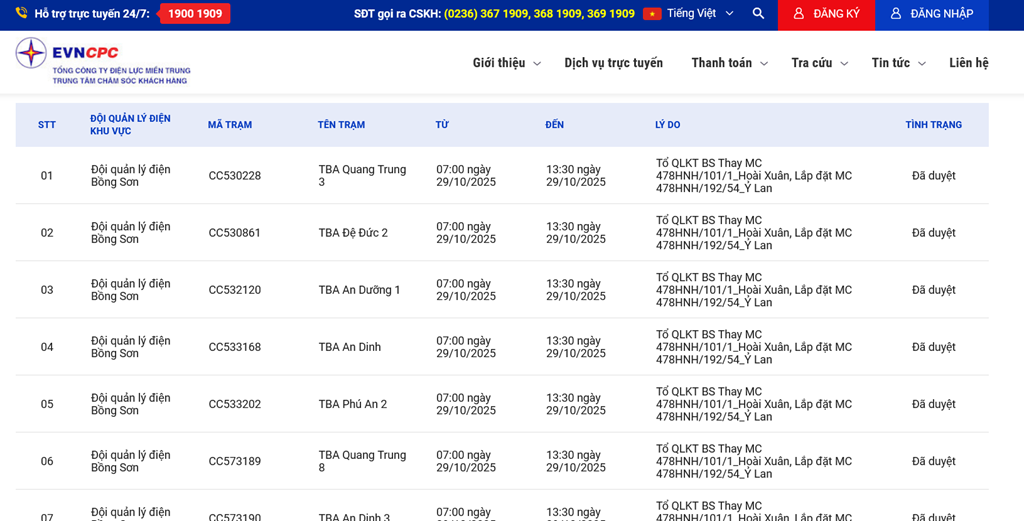The width and height of the screenshot is (1024, 521).
Task: Select station code CC530228 cell
Action: [235, 176]
